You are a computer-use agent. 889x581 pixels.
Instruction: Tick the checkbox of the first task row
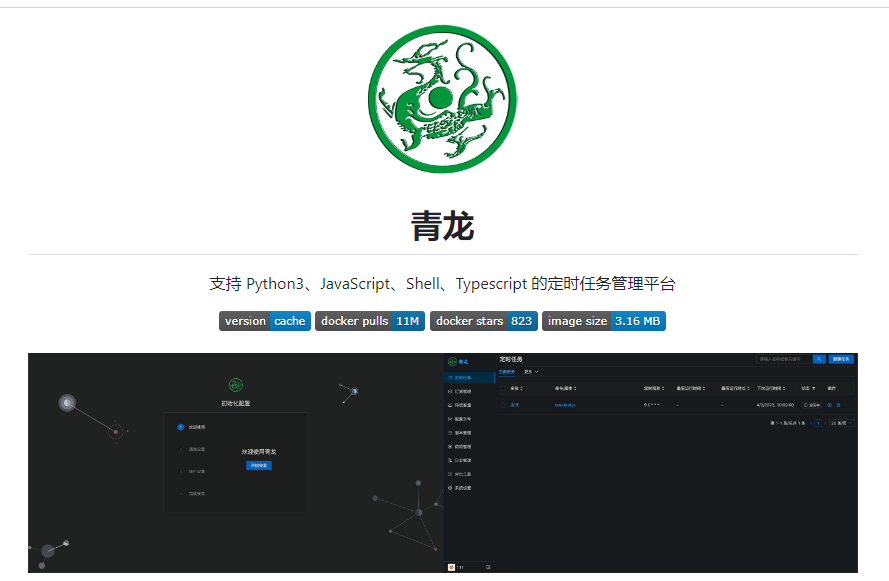(504, 405)
